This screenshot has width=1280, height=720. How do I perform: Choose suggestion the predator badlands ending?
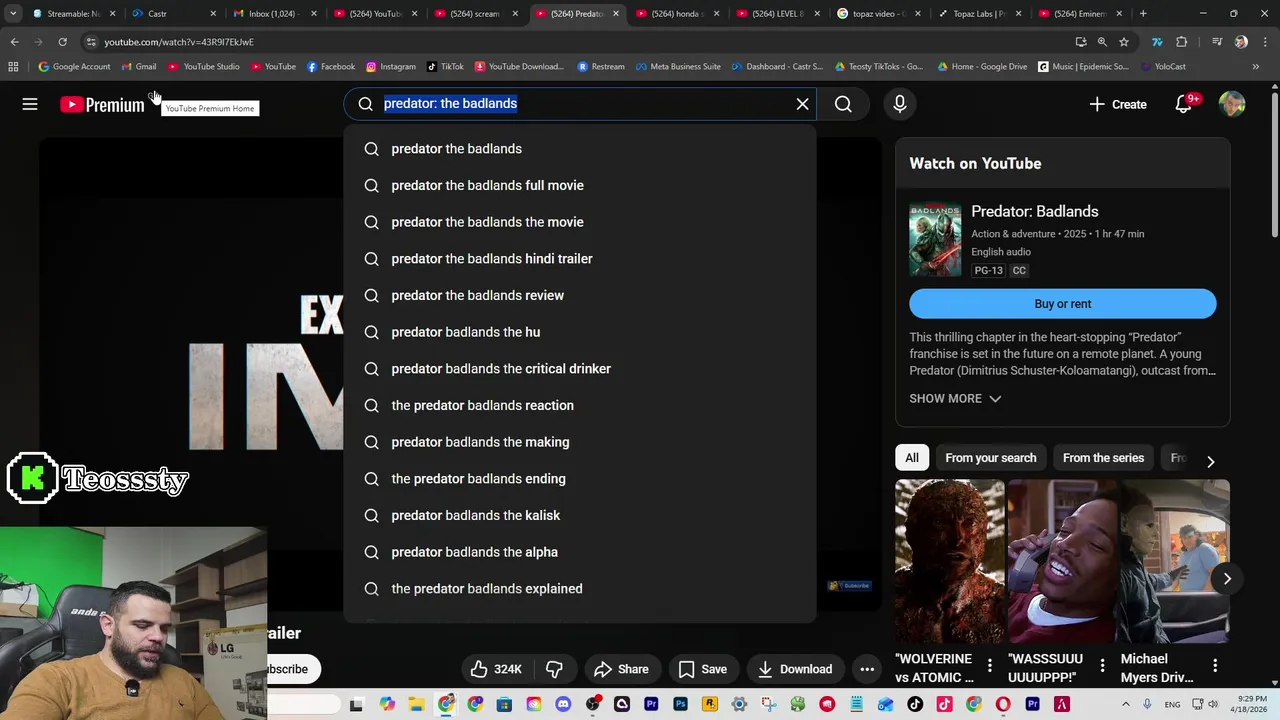580,479
